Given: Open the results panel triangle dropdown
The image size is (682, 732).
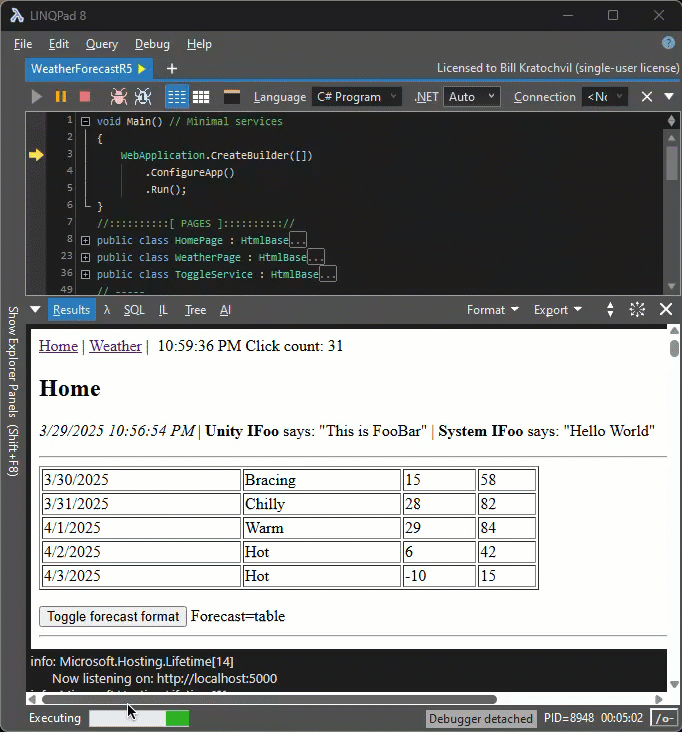Looking at the screenshot, I should 35,309.
